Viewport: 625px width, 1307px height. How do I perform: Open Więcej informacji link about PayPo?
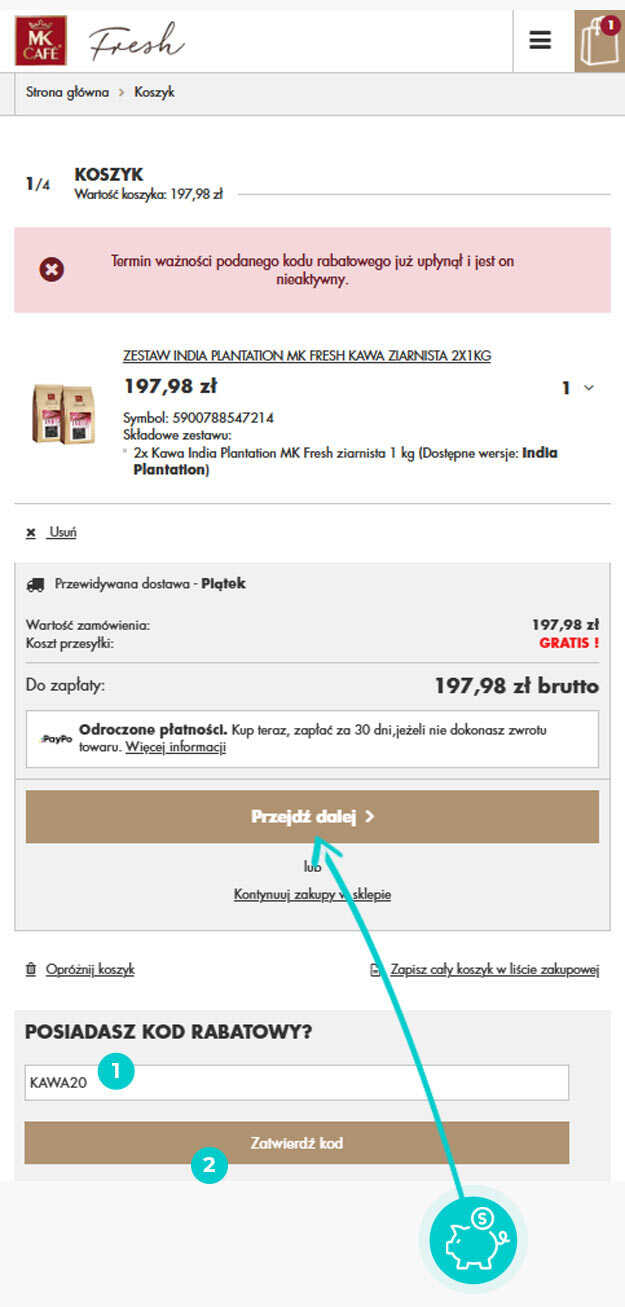pos(175,747)
